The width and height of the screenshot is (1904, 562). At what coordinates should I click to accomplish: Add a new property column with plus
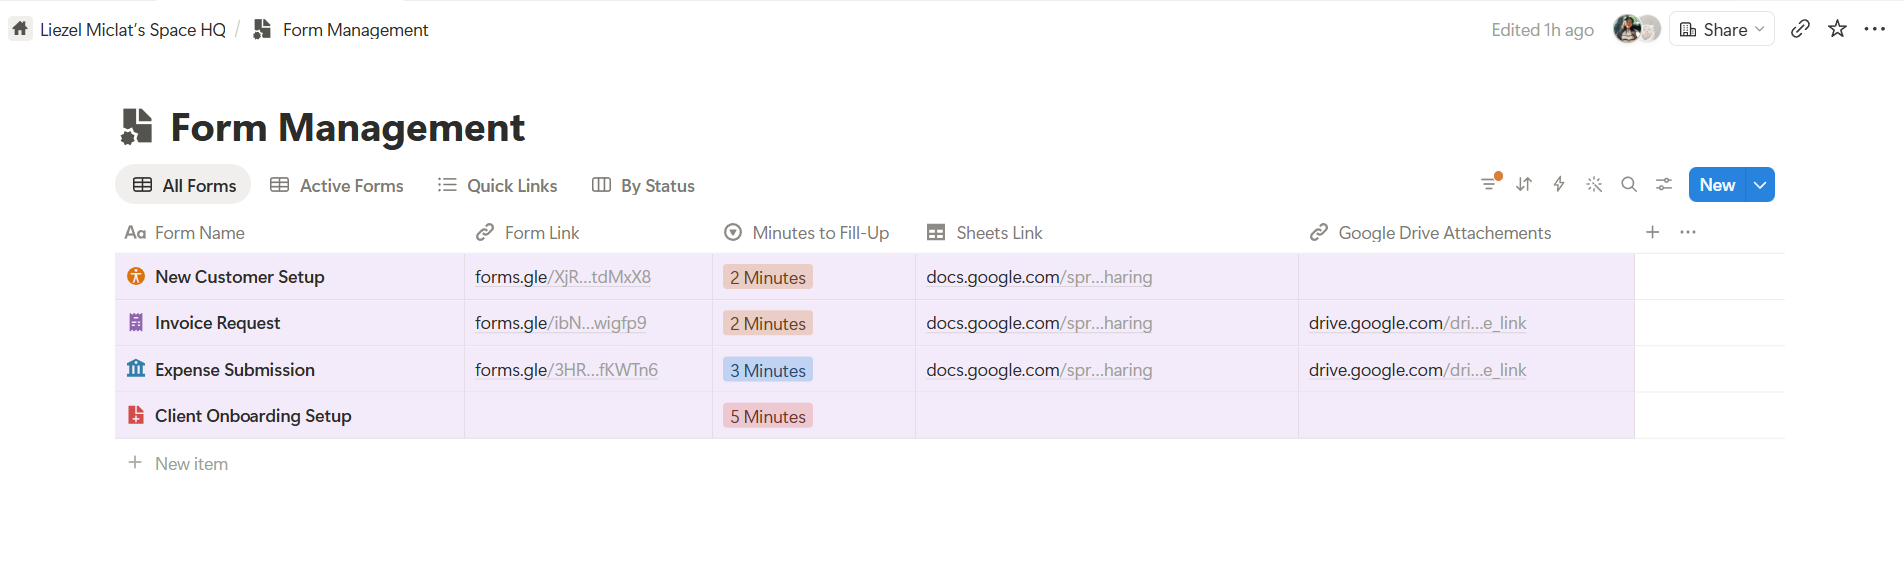point(1653,232)
